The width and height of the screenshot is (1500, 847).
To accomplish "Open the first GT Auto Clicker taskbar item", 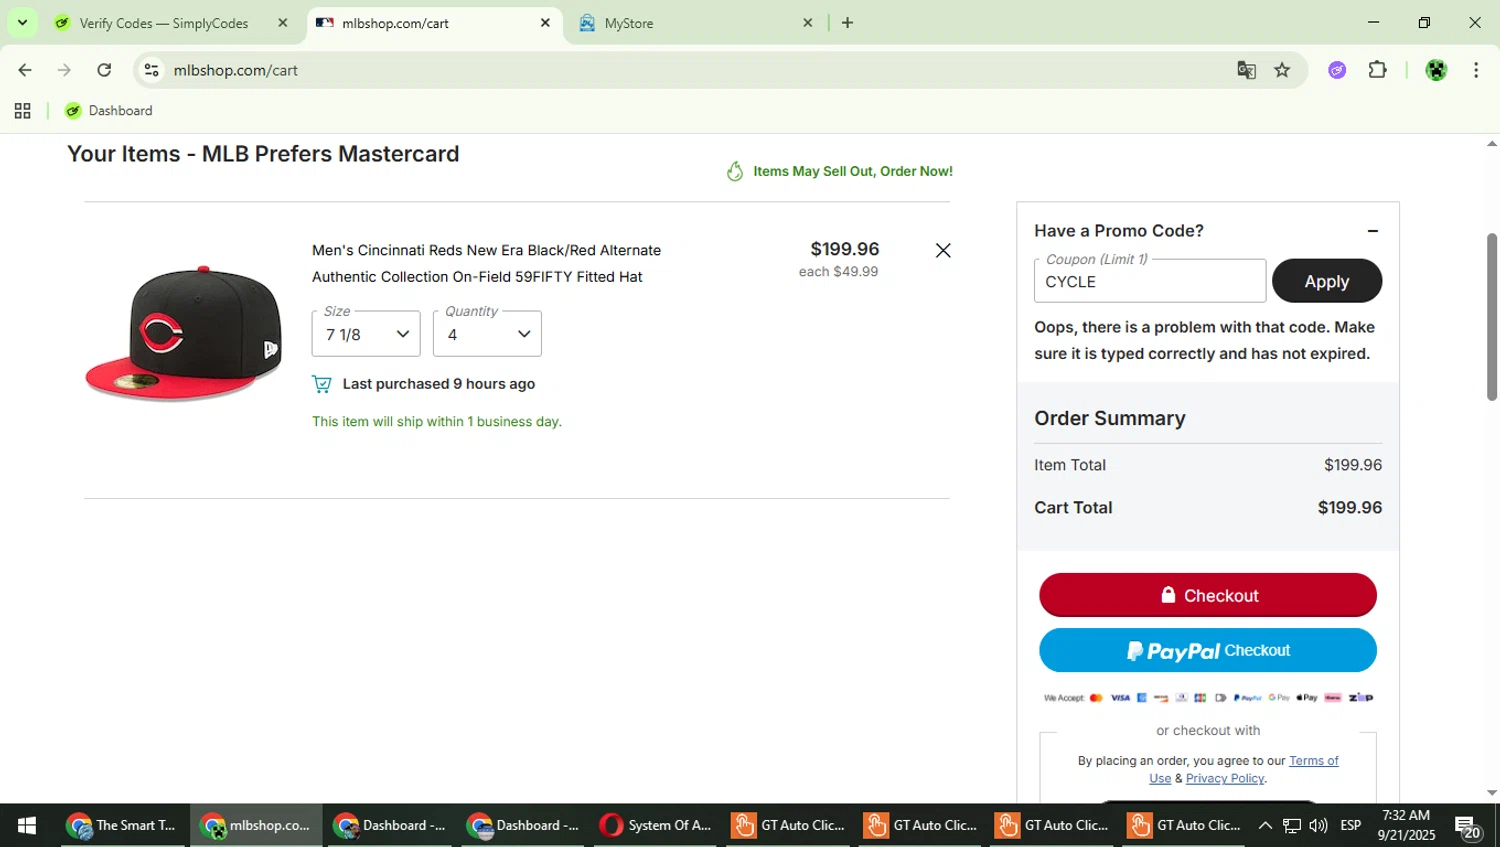I will click(788, 825).
